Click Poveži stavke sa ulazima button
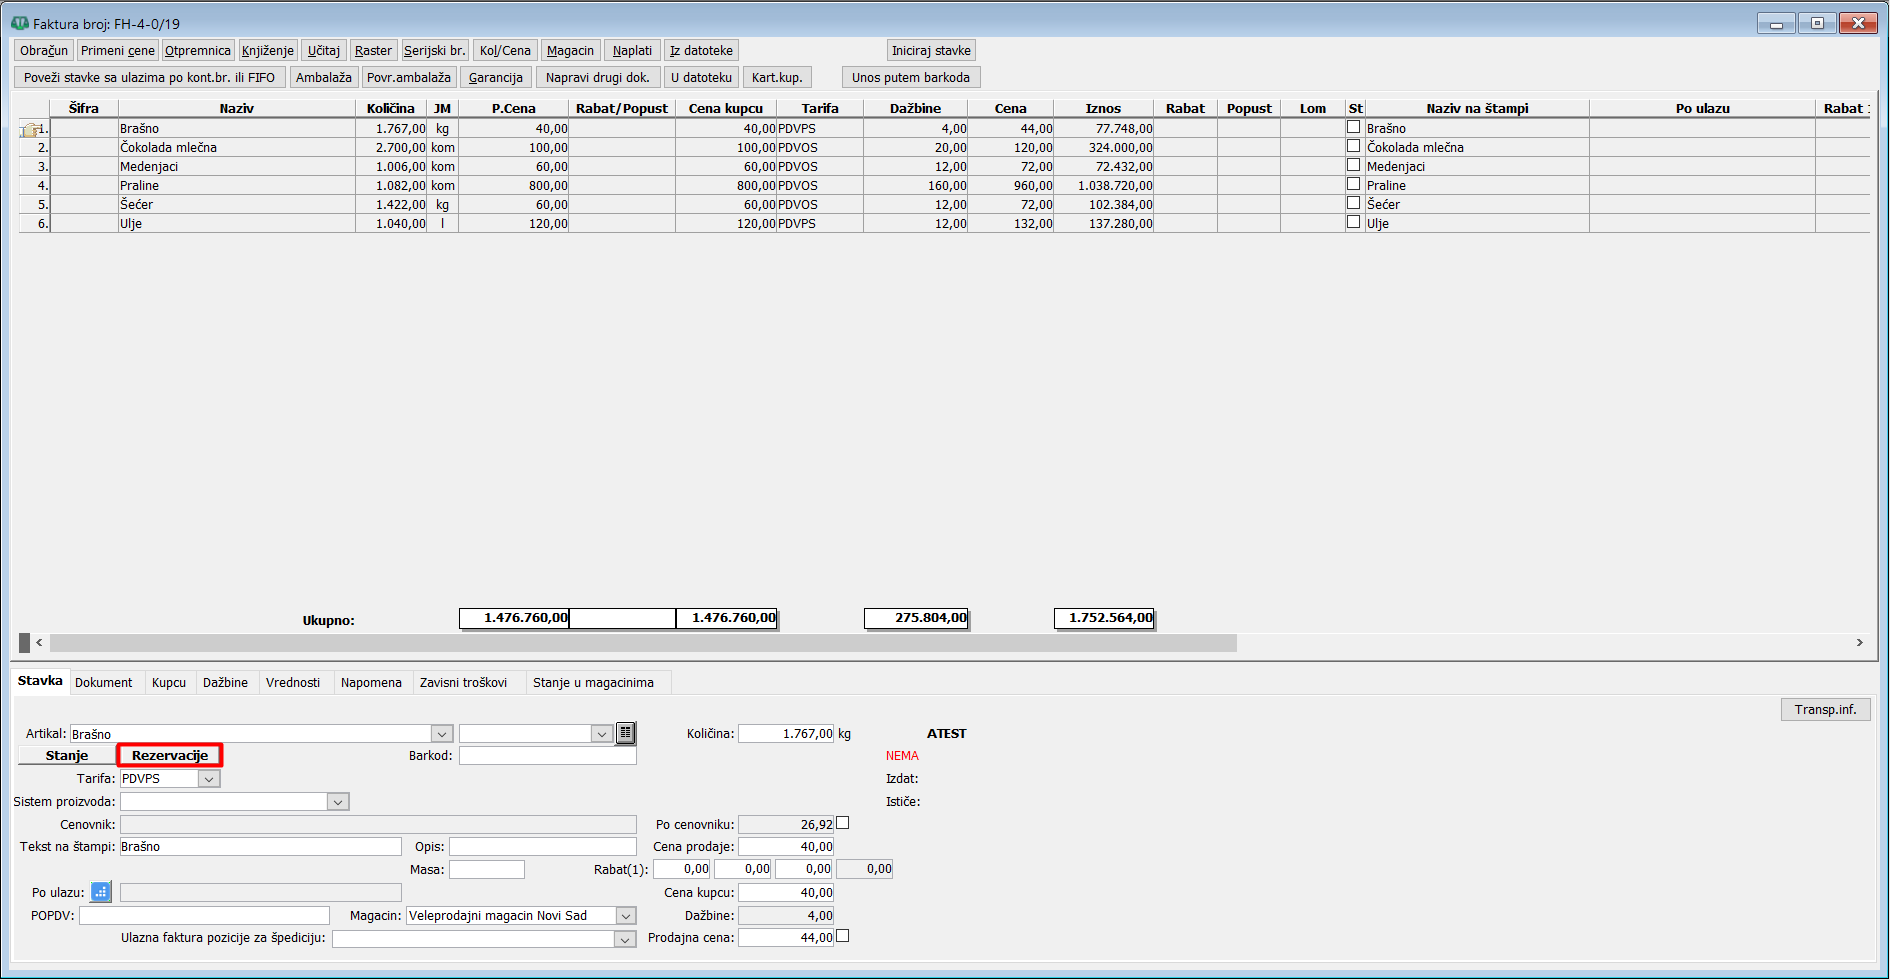The image size is (1890, 980). coord(150,78)
